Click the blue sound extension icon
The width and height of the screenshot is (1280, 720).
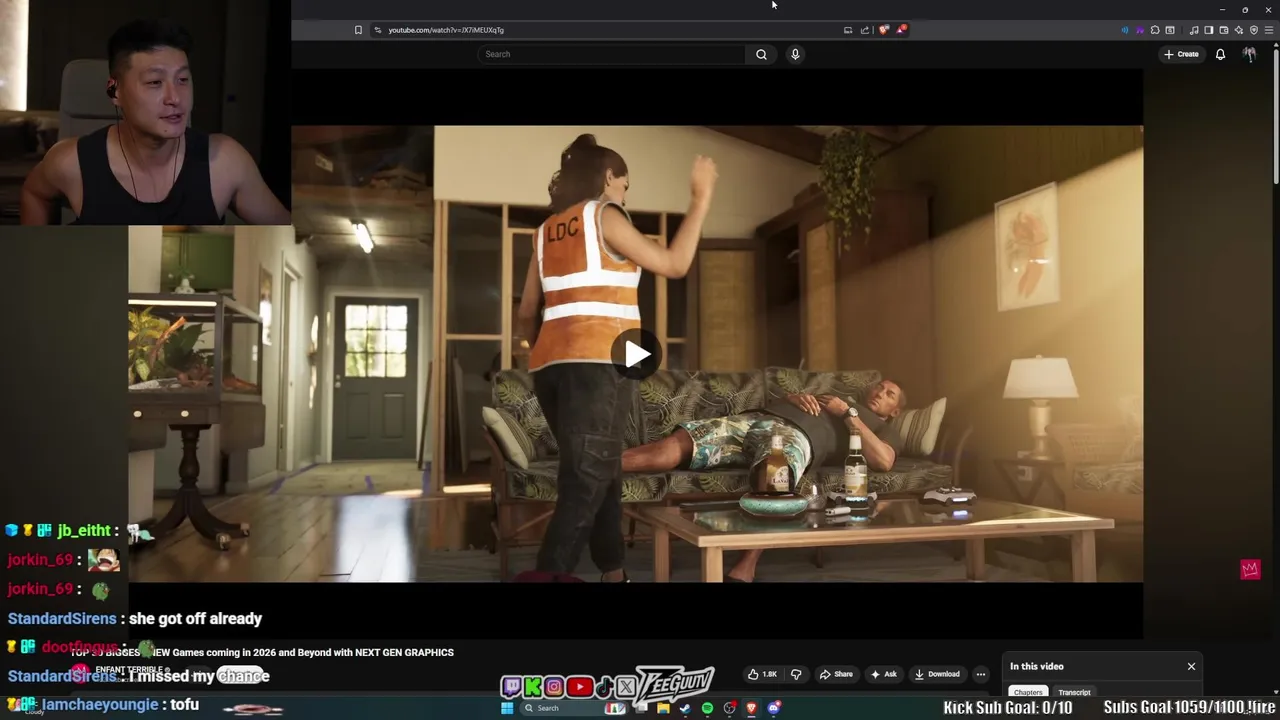tap(1125, 30)
